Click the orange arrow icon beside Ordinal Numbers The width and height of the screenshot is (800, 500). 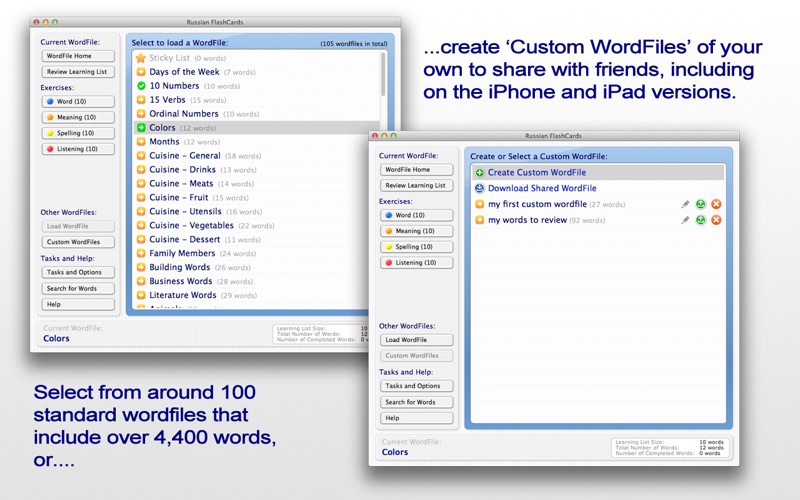141,114
